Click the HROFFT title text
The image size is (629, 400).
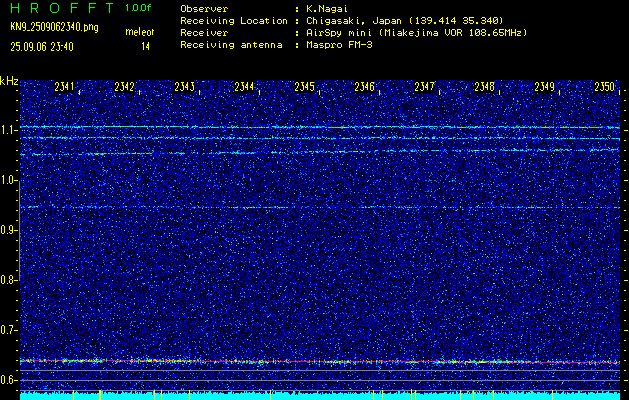[x=62, y=8]
